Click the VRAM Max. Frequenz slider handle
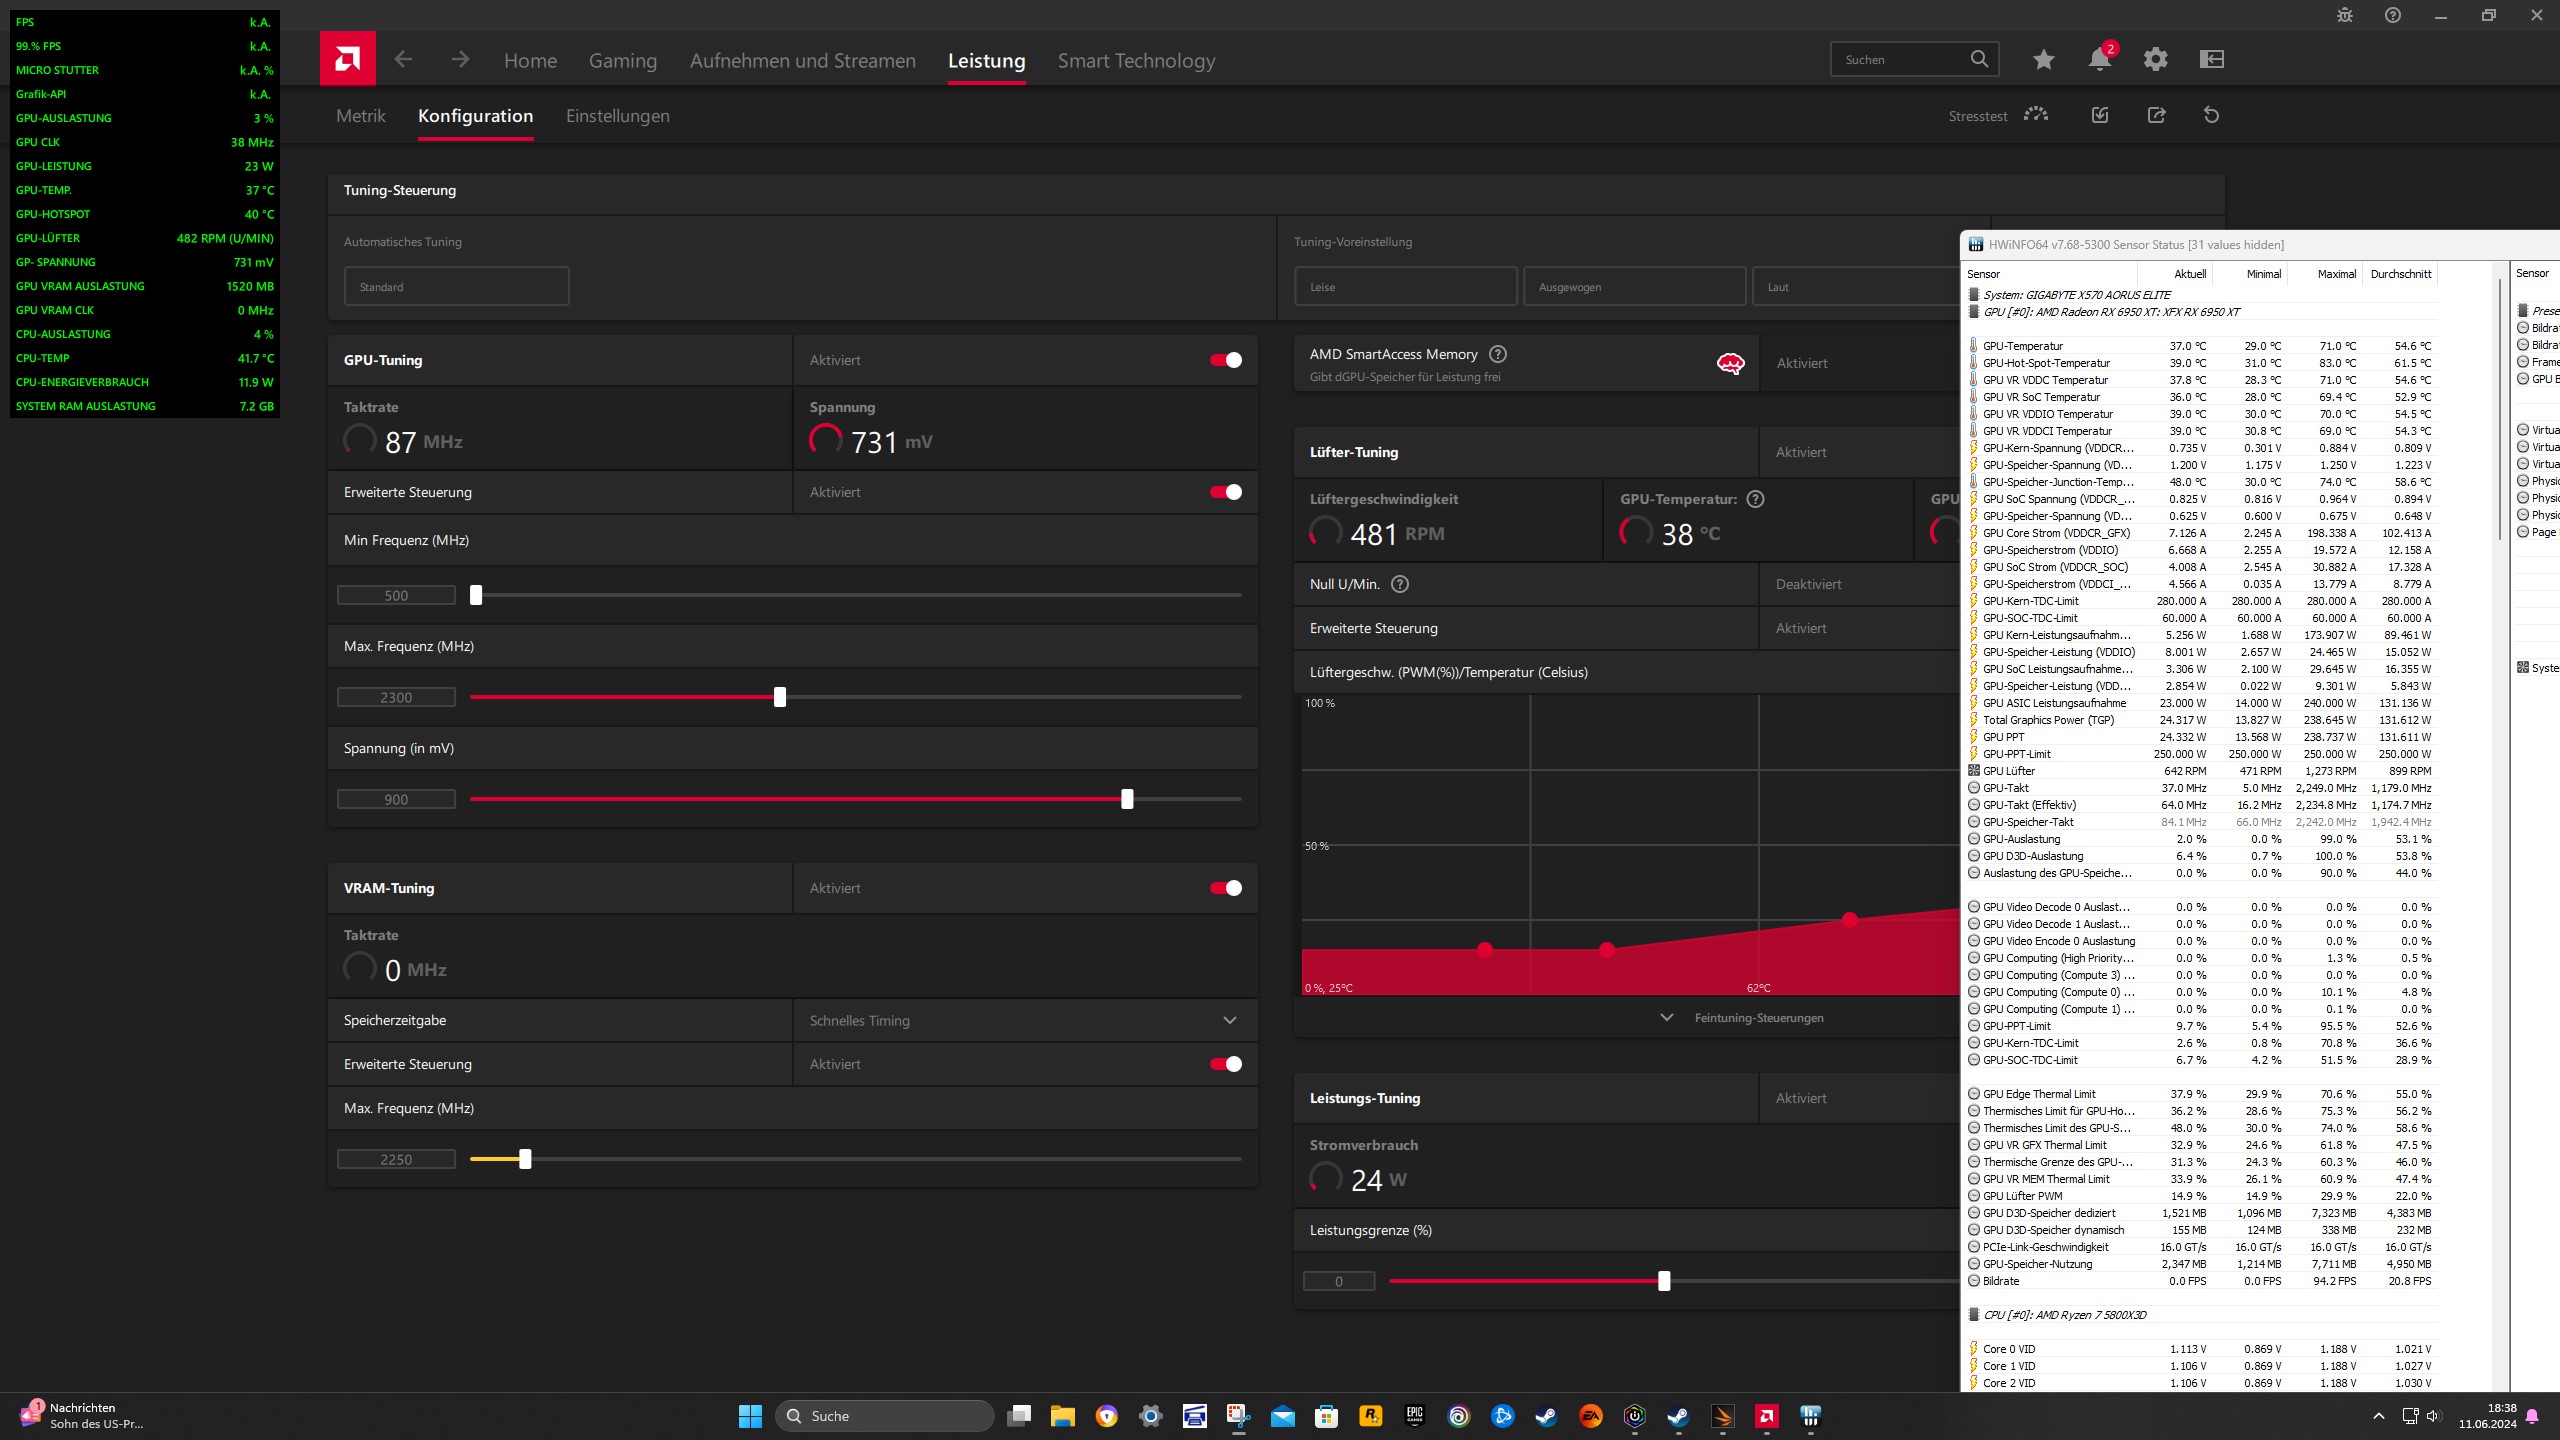Viewport: 2560px width, 1440px height. [525, 1159]
